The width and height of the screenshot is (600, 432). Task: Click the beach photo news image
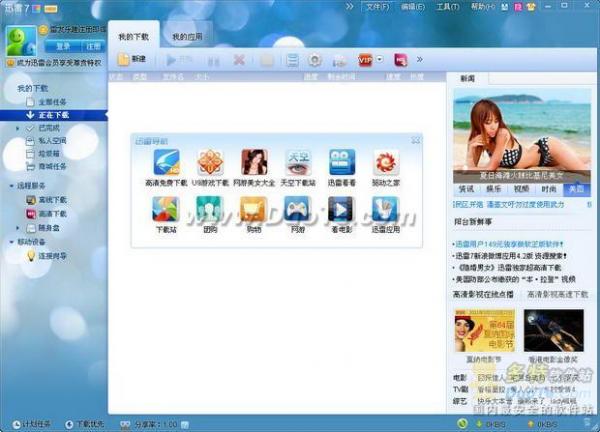(x=522, y=136)
